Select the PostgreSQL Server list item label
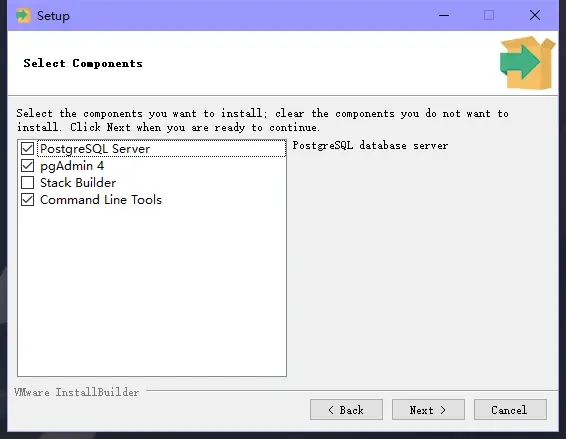The image size is (566, 439). click(95, 149)
